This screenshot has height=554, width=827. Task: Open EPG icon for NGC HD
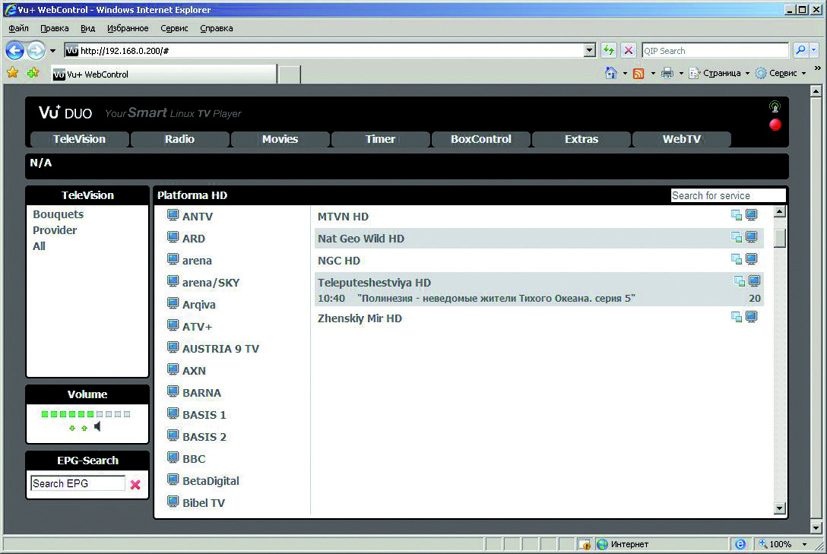point(736,259)
